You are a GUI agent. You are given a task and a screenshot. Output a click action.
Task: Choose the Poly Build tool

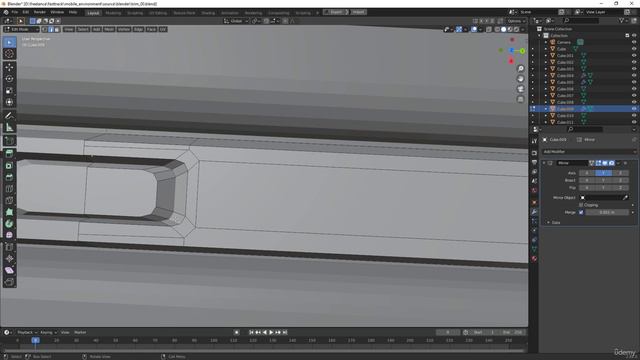point(9,212)
